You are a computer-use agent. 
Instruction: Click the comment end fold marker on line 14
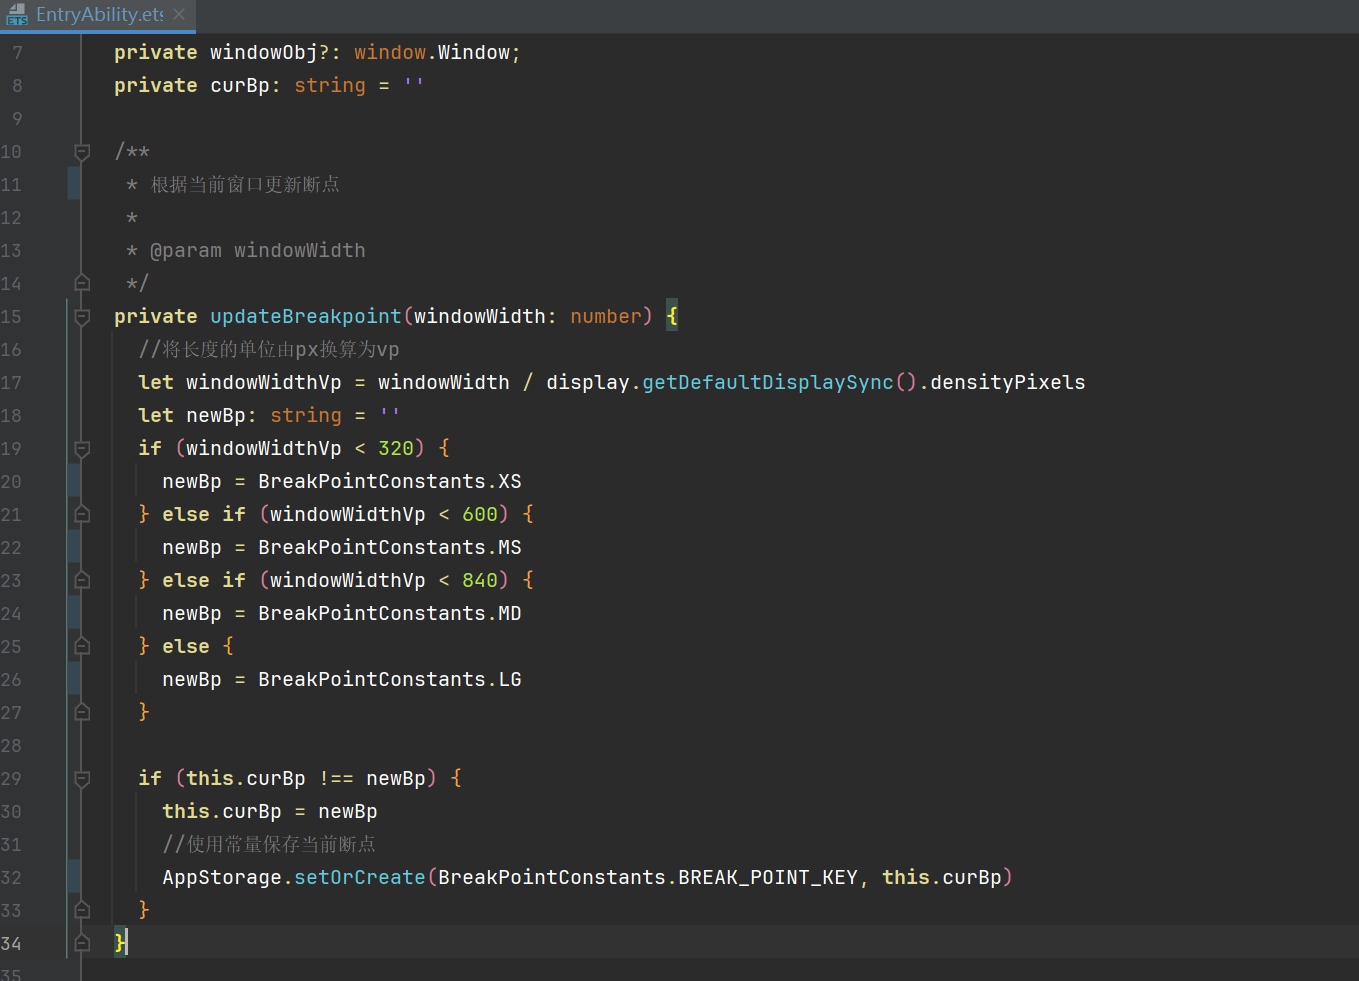[82, 284]
